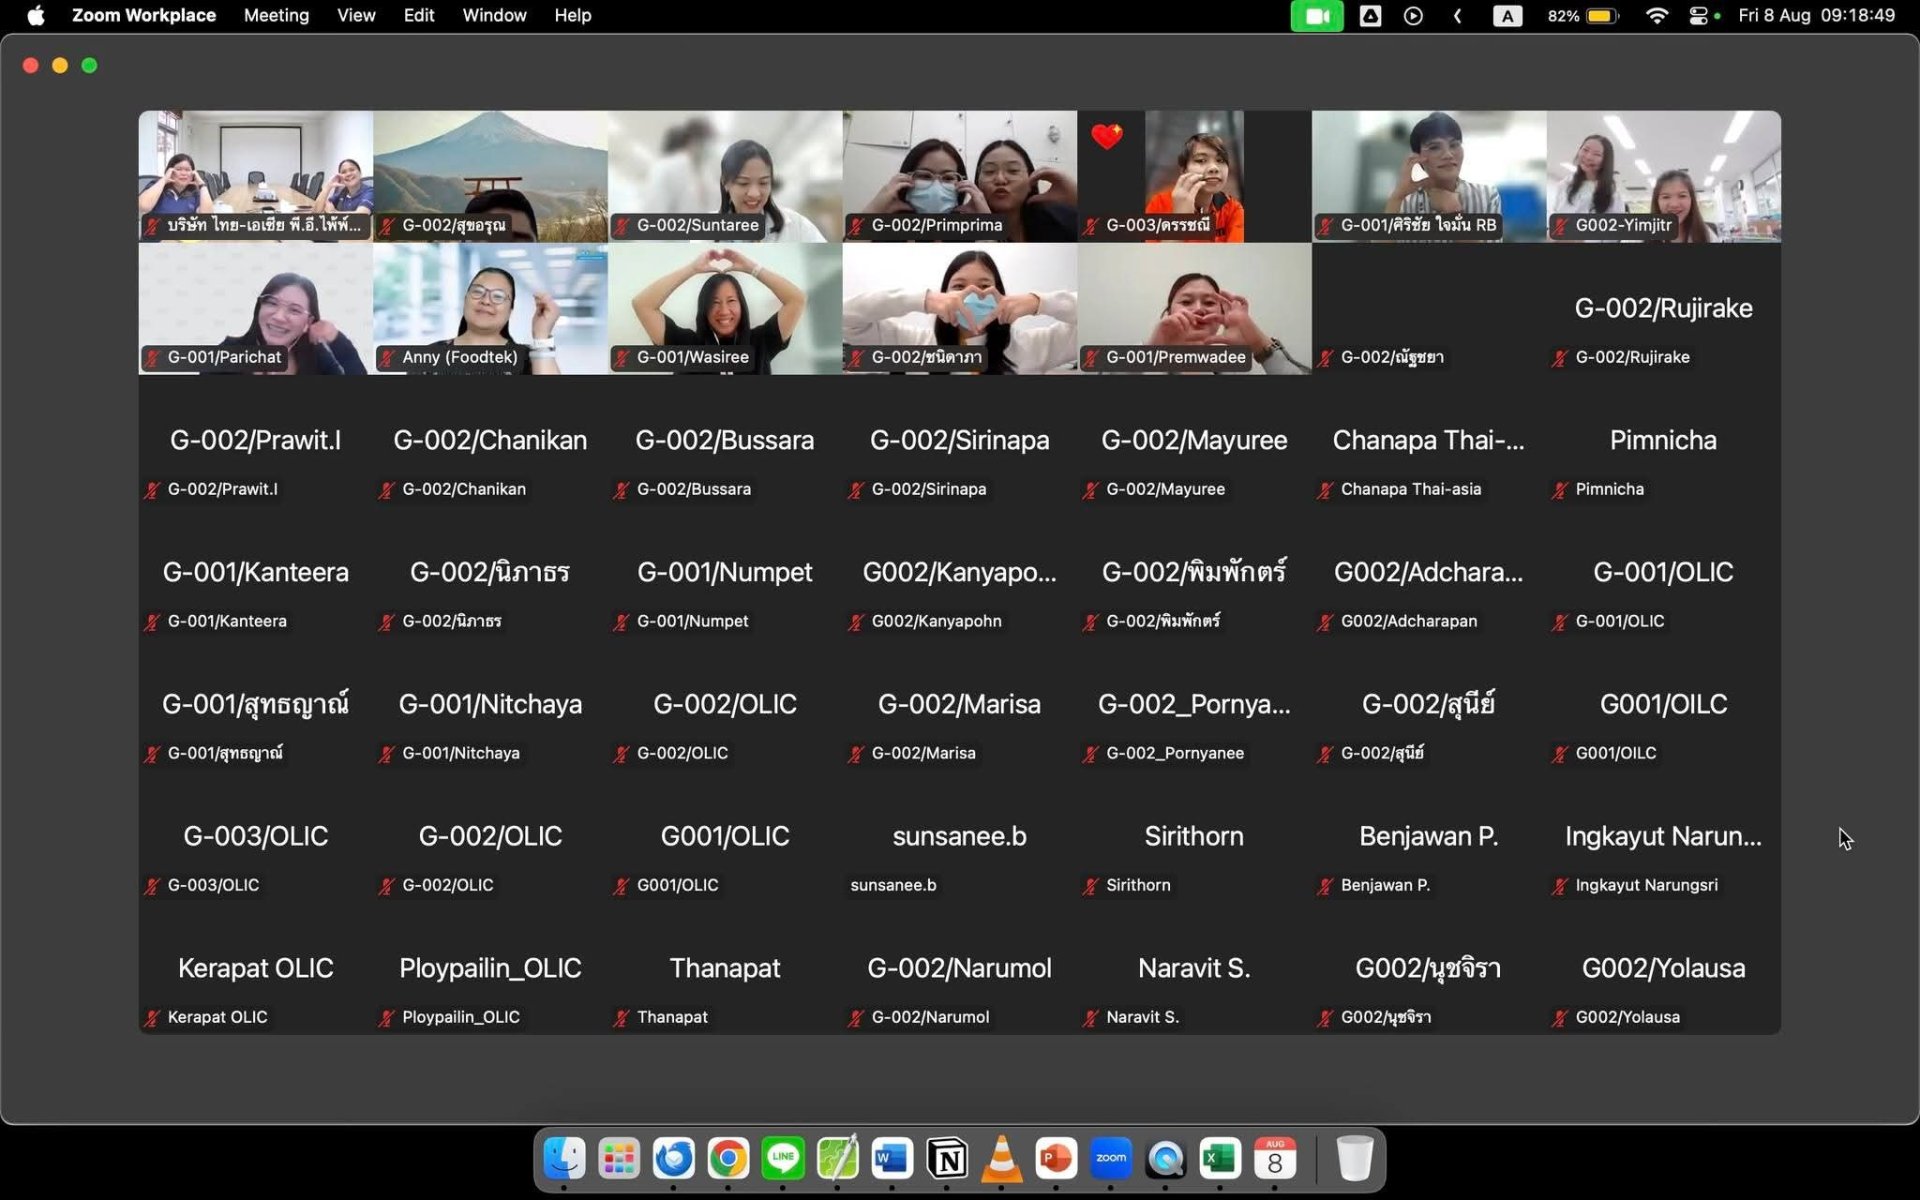Open battery 82% status dropdown
1920x1200 pixels.
click(1583, 16)
